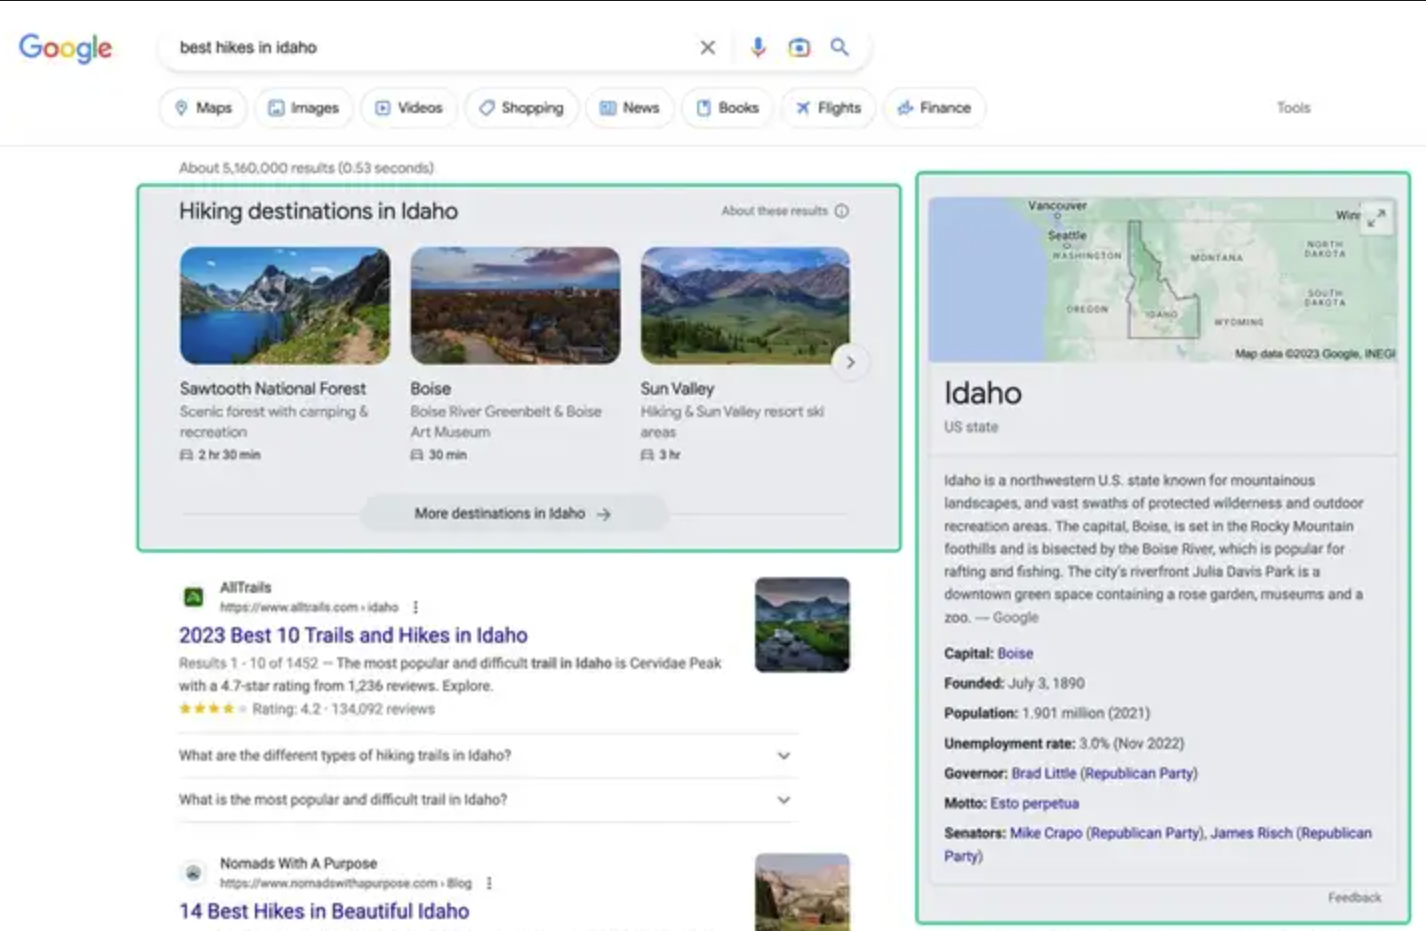Switch to the Shopping filter

(521, 108)
